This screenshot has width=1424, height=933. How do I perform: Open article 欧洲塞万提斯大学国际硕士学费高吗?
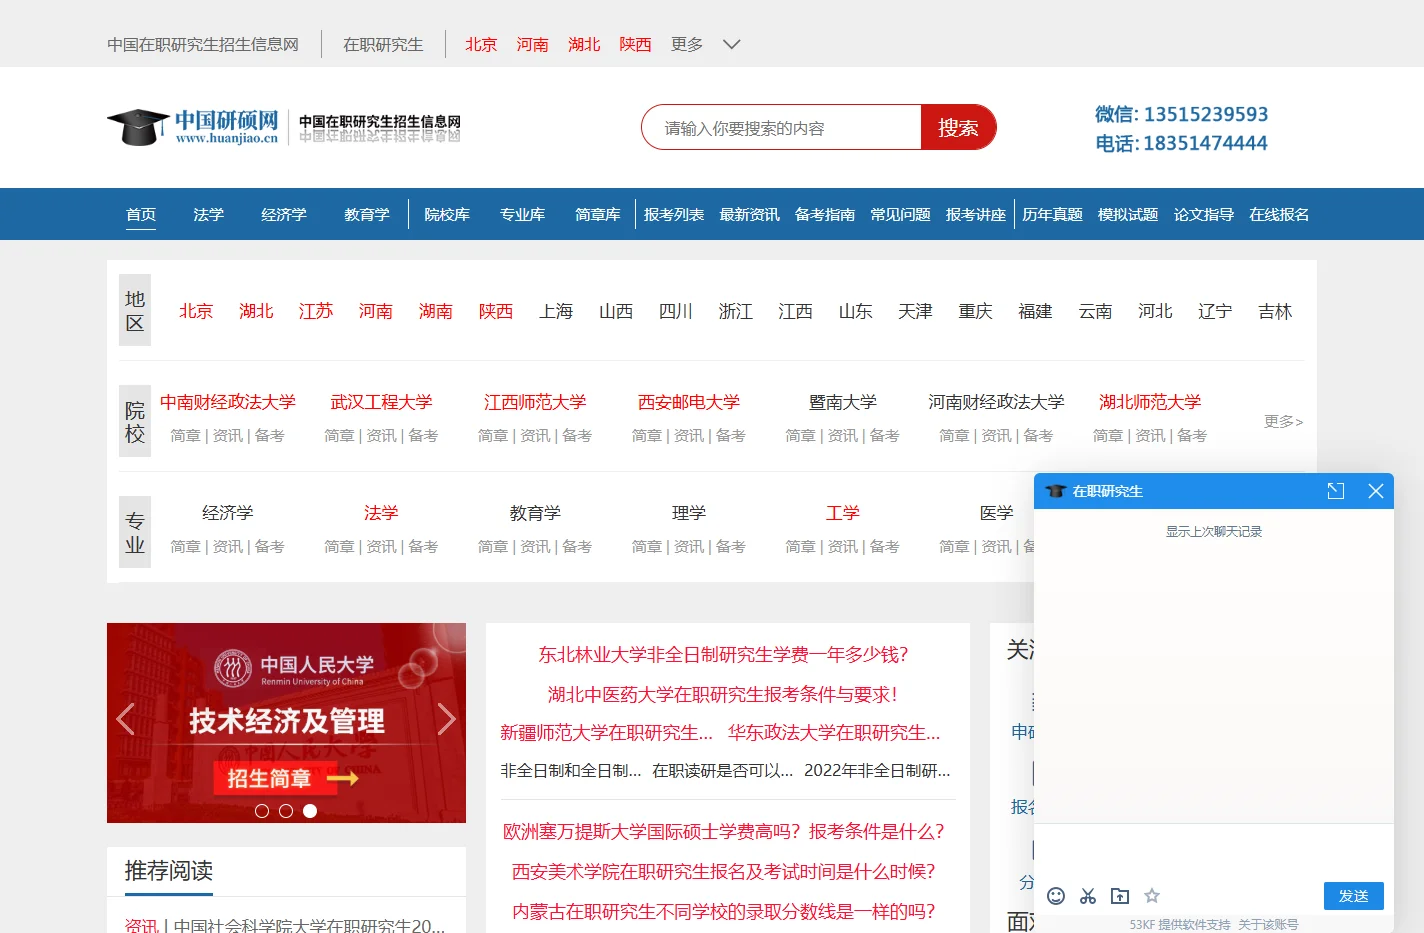point(723,831)
